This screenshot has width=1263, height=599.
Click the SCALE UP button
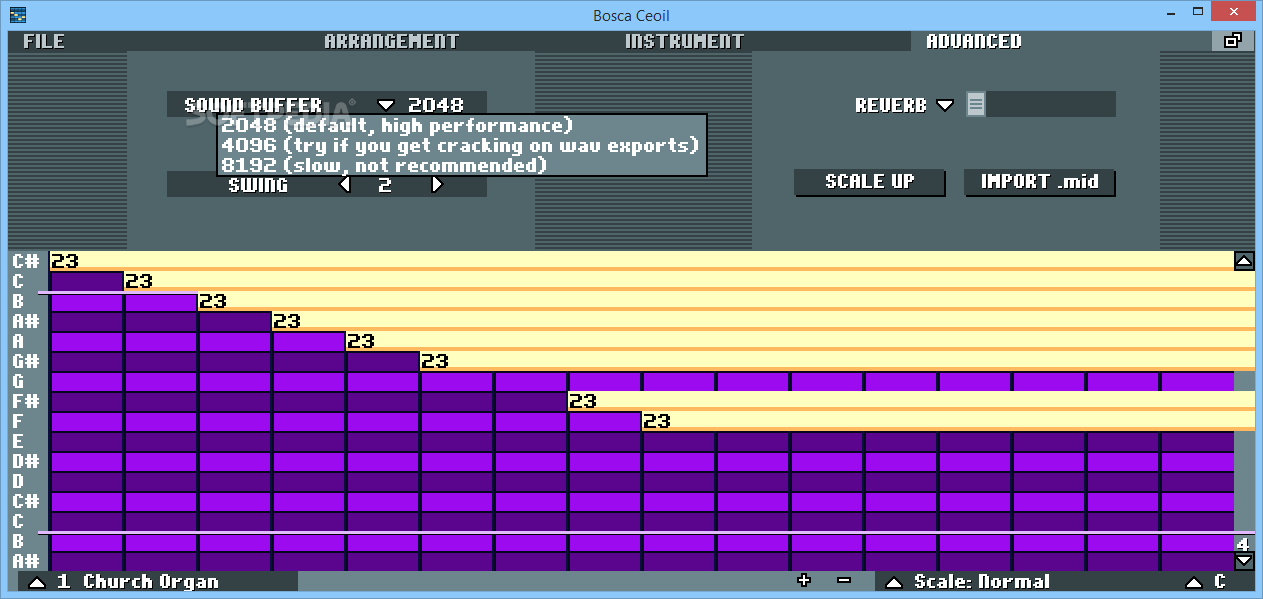(x=869, y=182)
